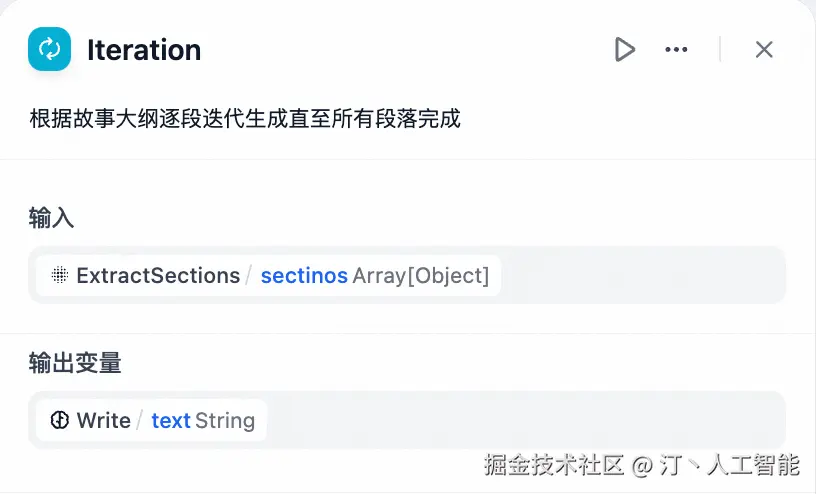Open the input variable selector field
Viewport: 816px width, 494px height.
coord(640,275)
